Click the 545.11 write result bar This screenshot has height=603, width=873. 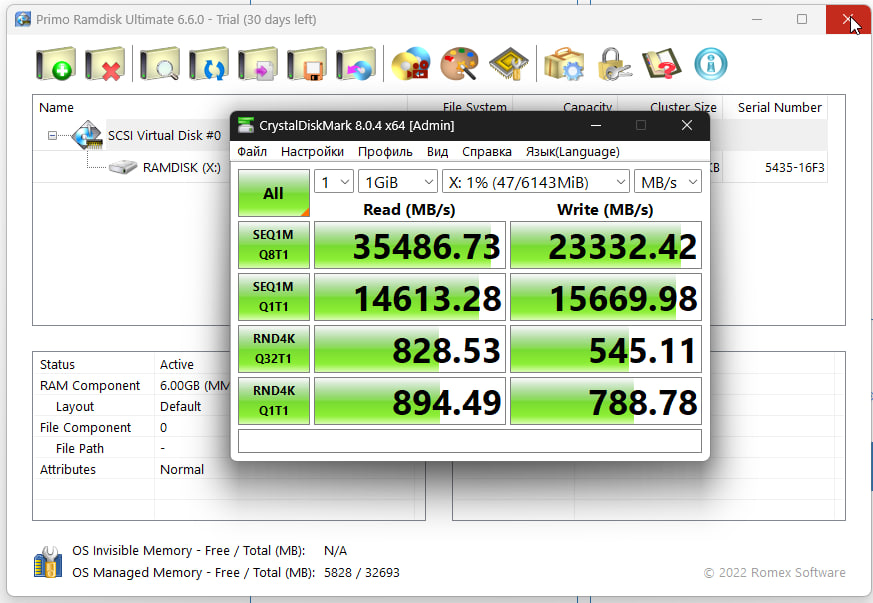click(606, 349)
